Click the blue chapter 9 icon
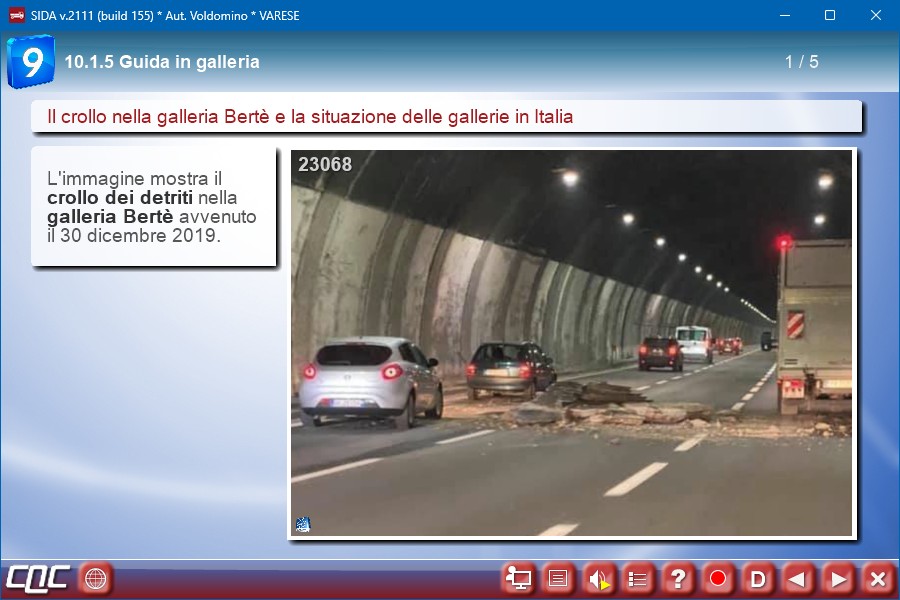Viewport: 900px width, 600px height. pos(30,62)
